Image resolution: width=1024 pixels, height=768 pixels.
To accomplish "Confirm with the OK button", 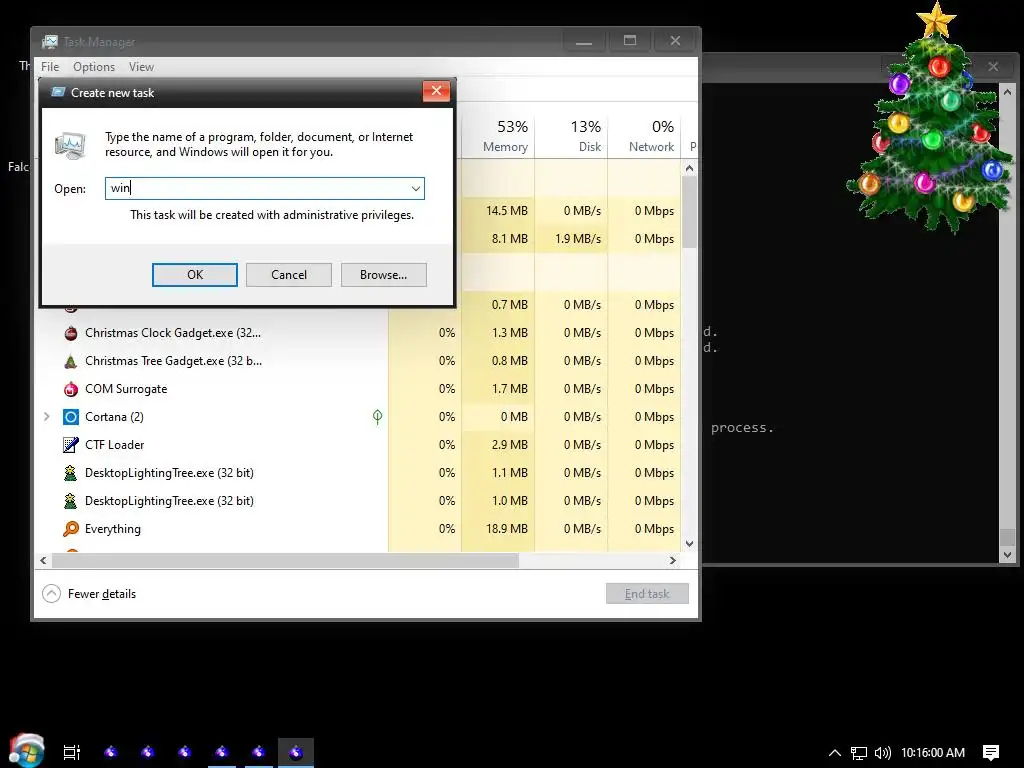I will click(195, 275).
